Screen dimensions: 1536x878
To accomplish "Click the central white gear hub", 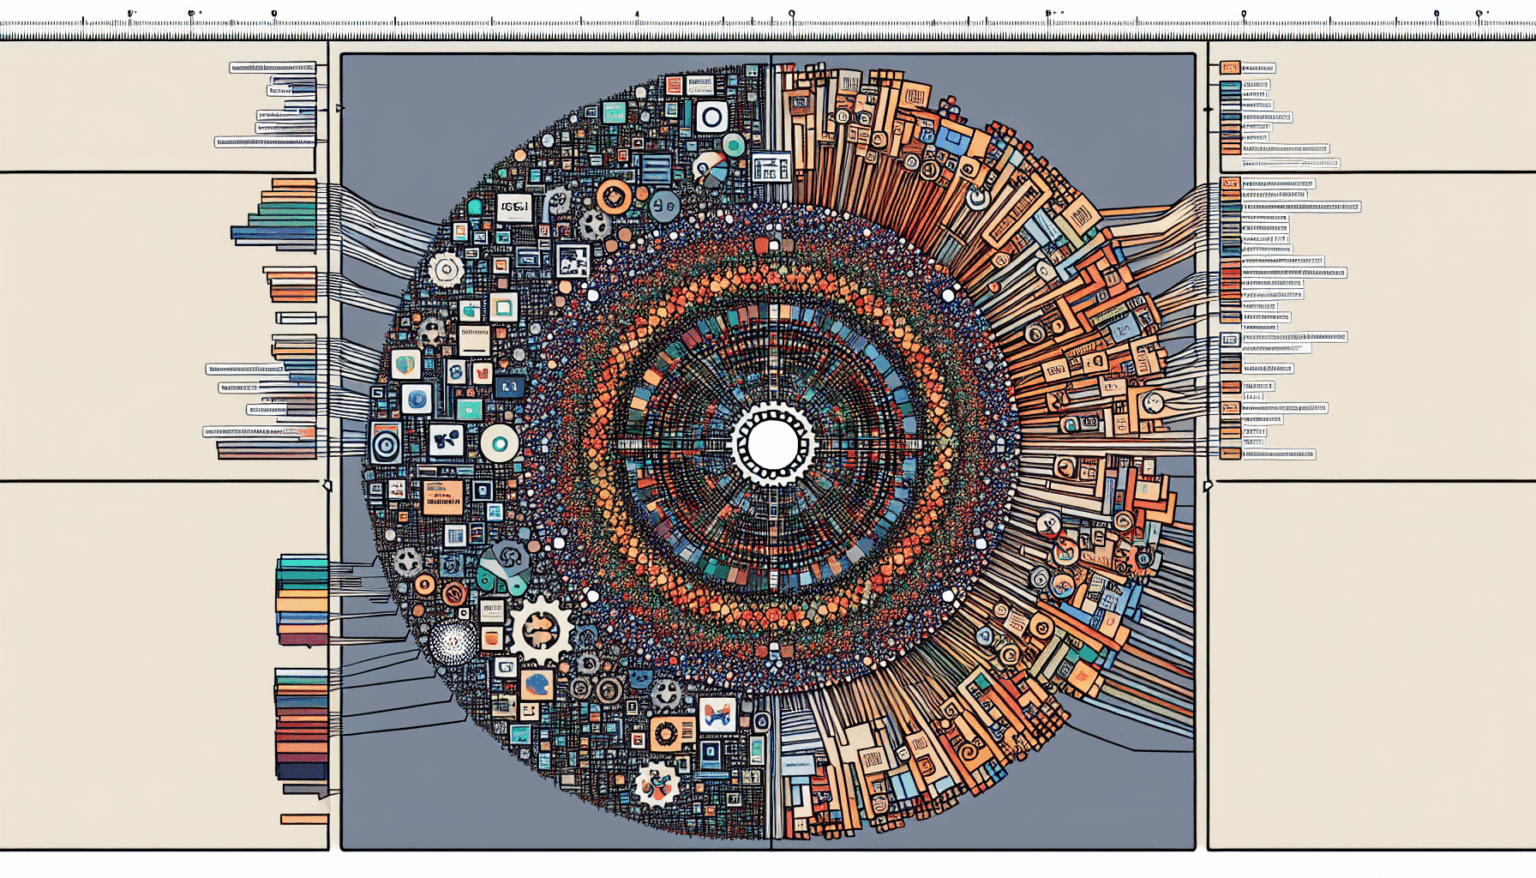I will (771, 445).
